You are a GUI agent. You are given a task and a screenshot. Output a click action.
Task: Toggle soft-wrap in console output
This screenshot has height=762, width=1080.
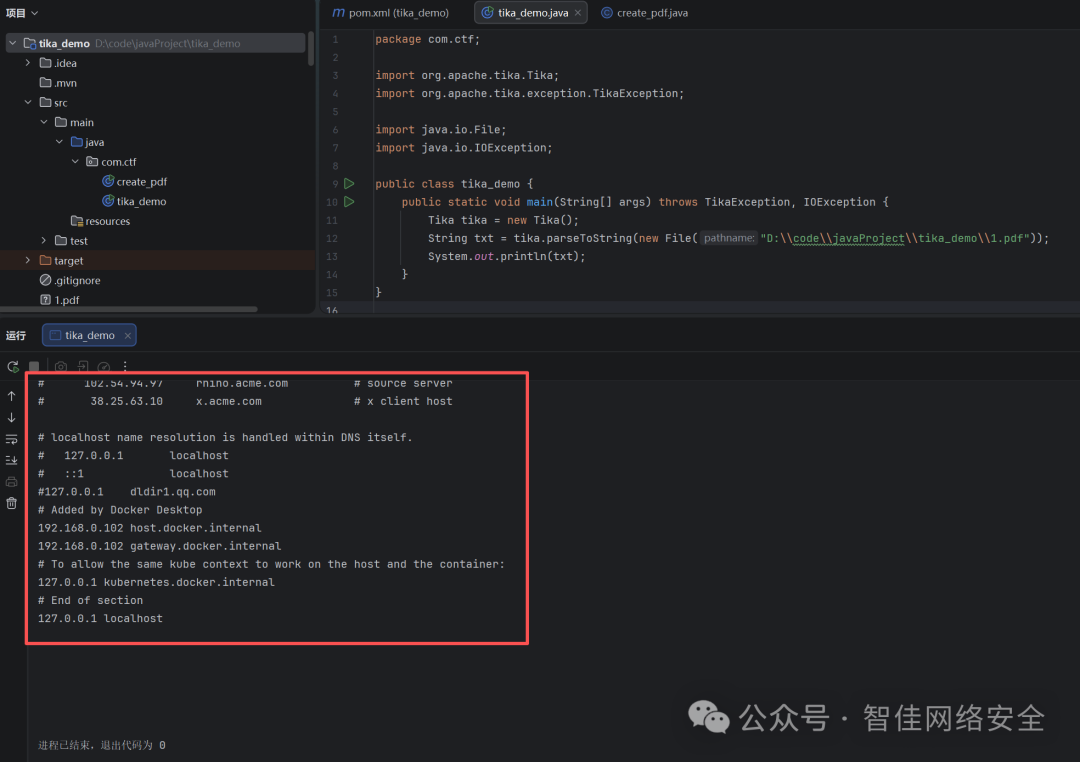pos(12,439)
